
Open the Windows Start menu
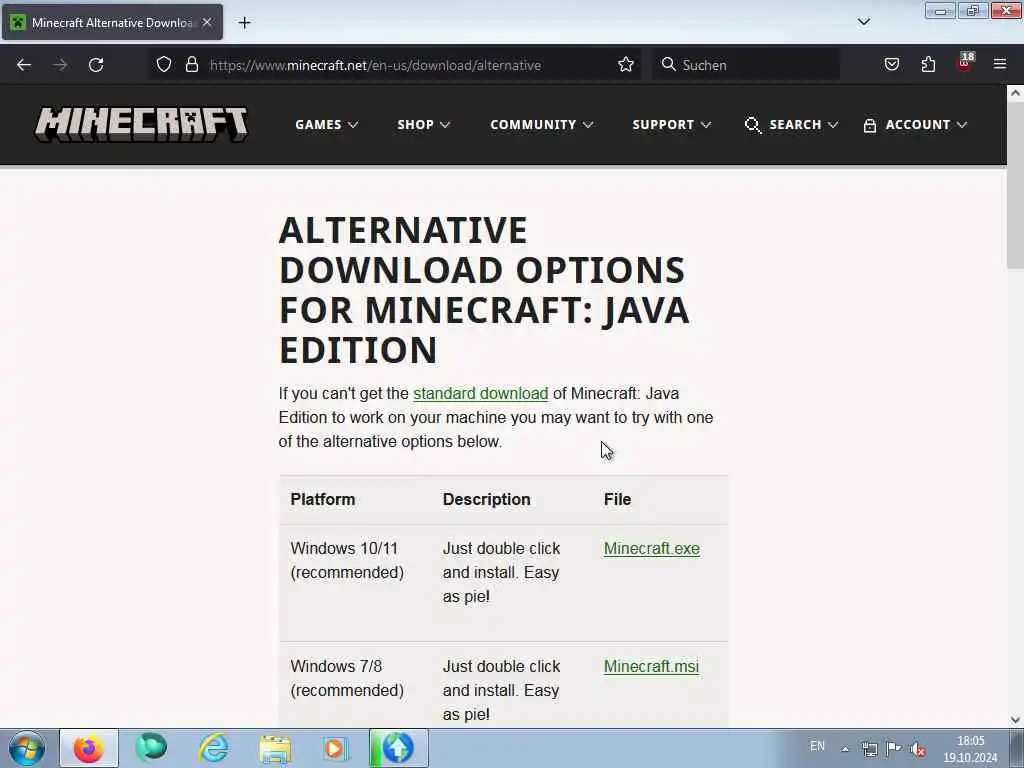[x=27, y=748]
